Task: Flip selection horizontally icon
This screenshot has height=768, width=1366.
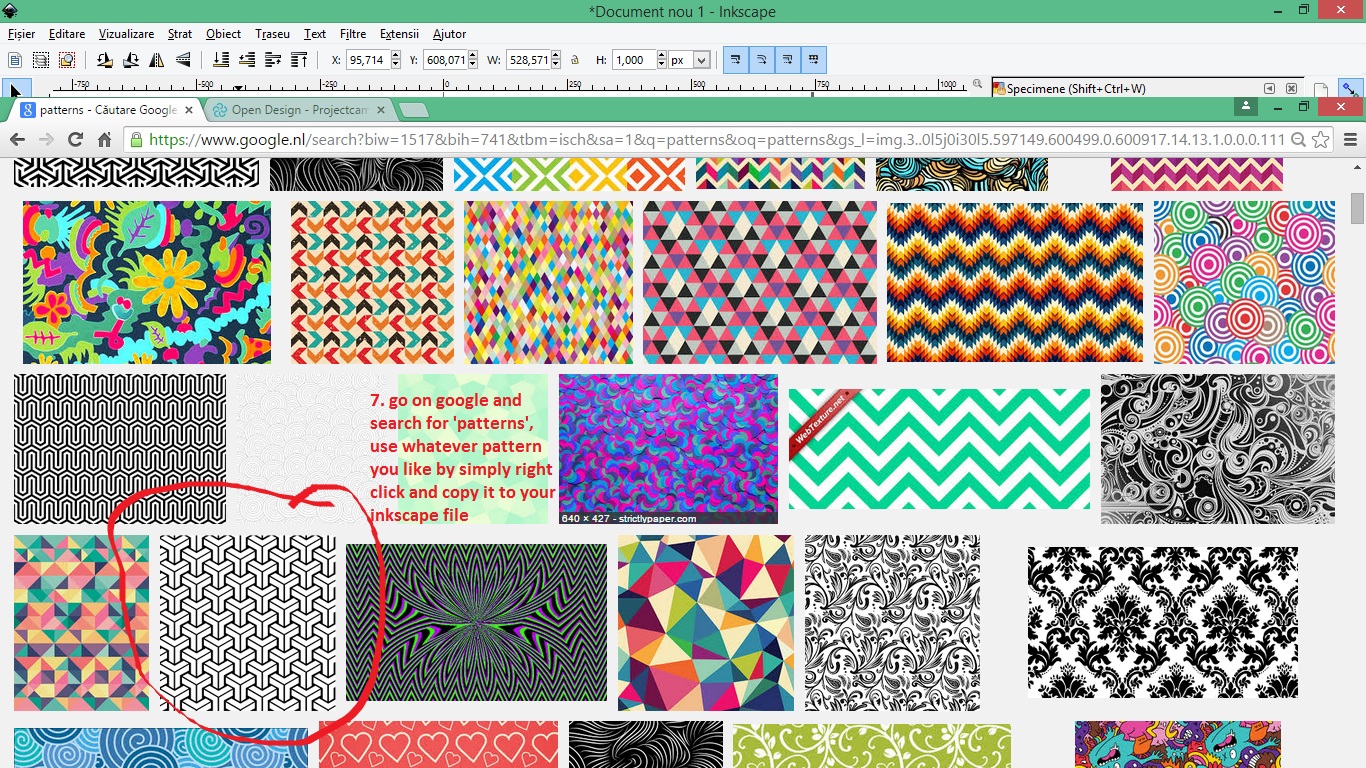Action: 157,60
